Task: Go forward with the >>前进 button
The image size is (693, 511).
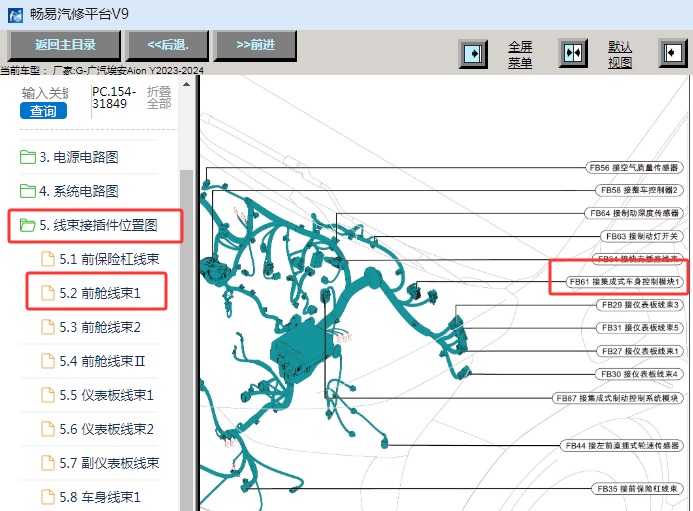Action: pos(255,45)
